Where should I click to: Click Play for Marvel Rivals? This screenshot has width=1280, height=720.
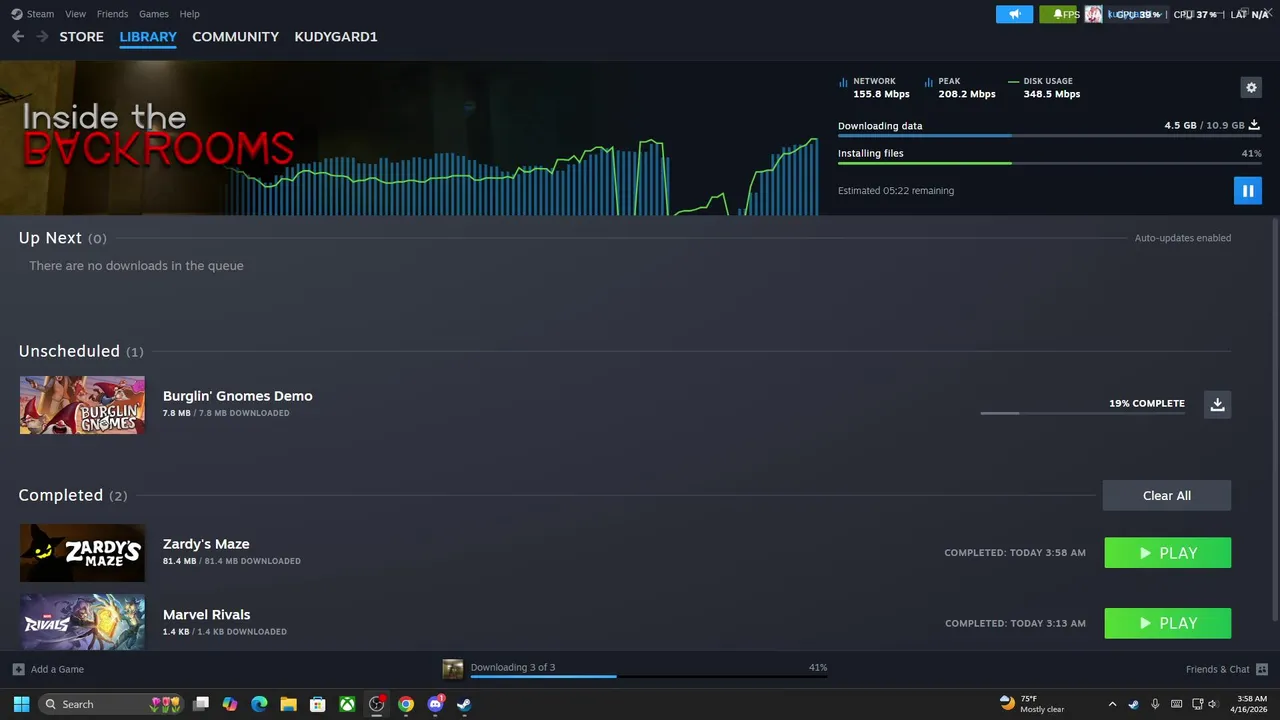click(1167, 623)
